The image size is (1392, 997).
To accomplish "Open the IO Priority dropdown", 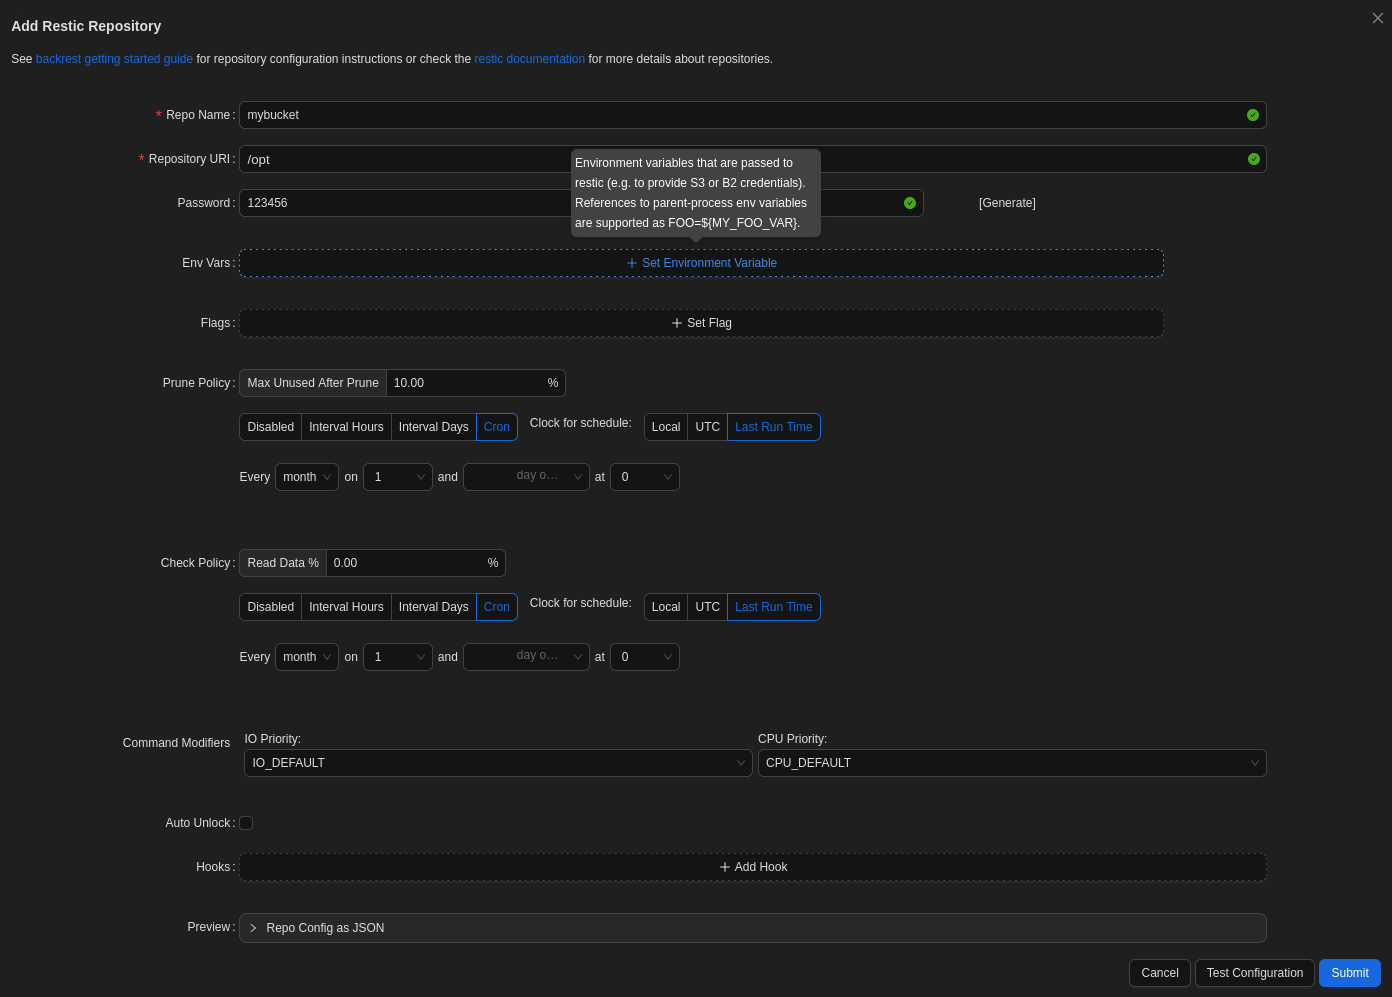I will click(x=498, y=763).
